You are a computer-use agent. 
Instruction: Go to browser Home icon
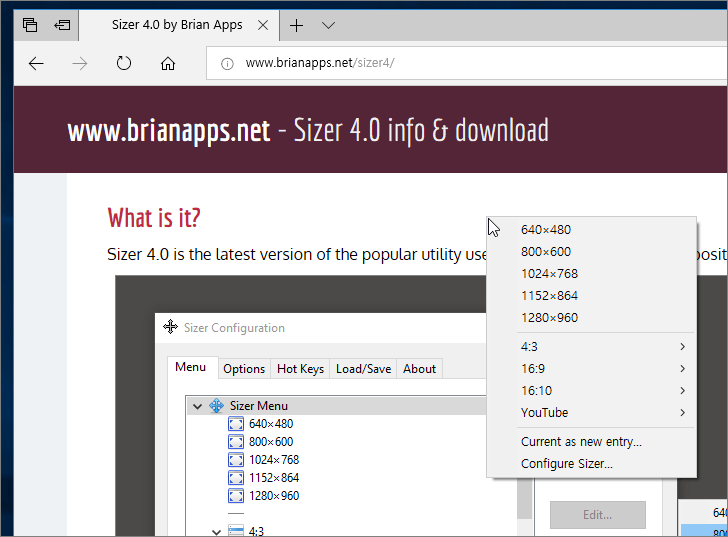[168, 63]
